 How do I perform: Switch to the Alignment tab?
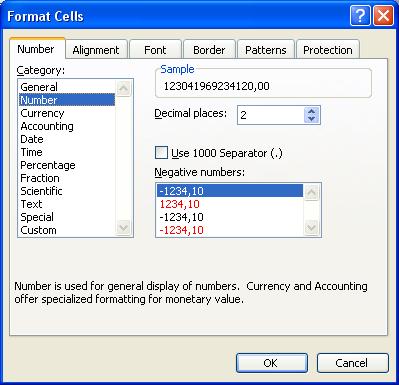point(96,50)
